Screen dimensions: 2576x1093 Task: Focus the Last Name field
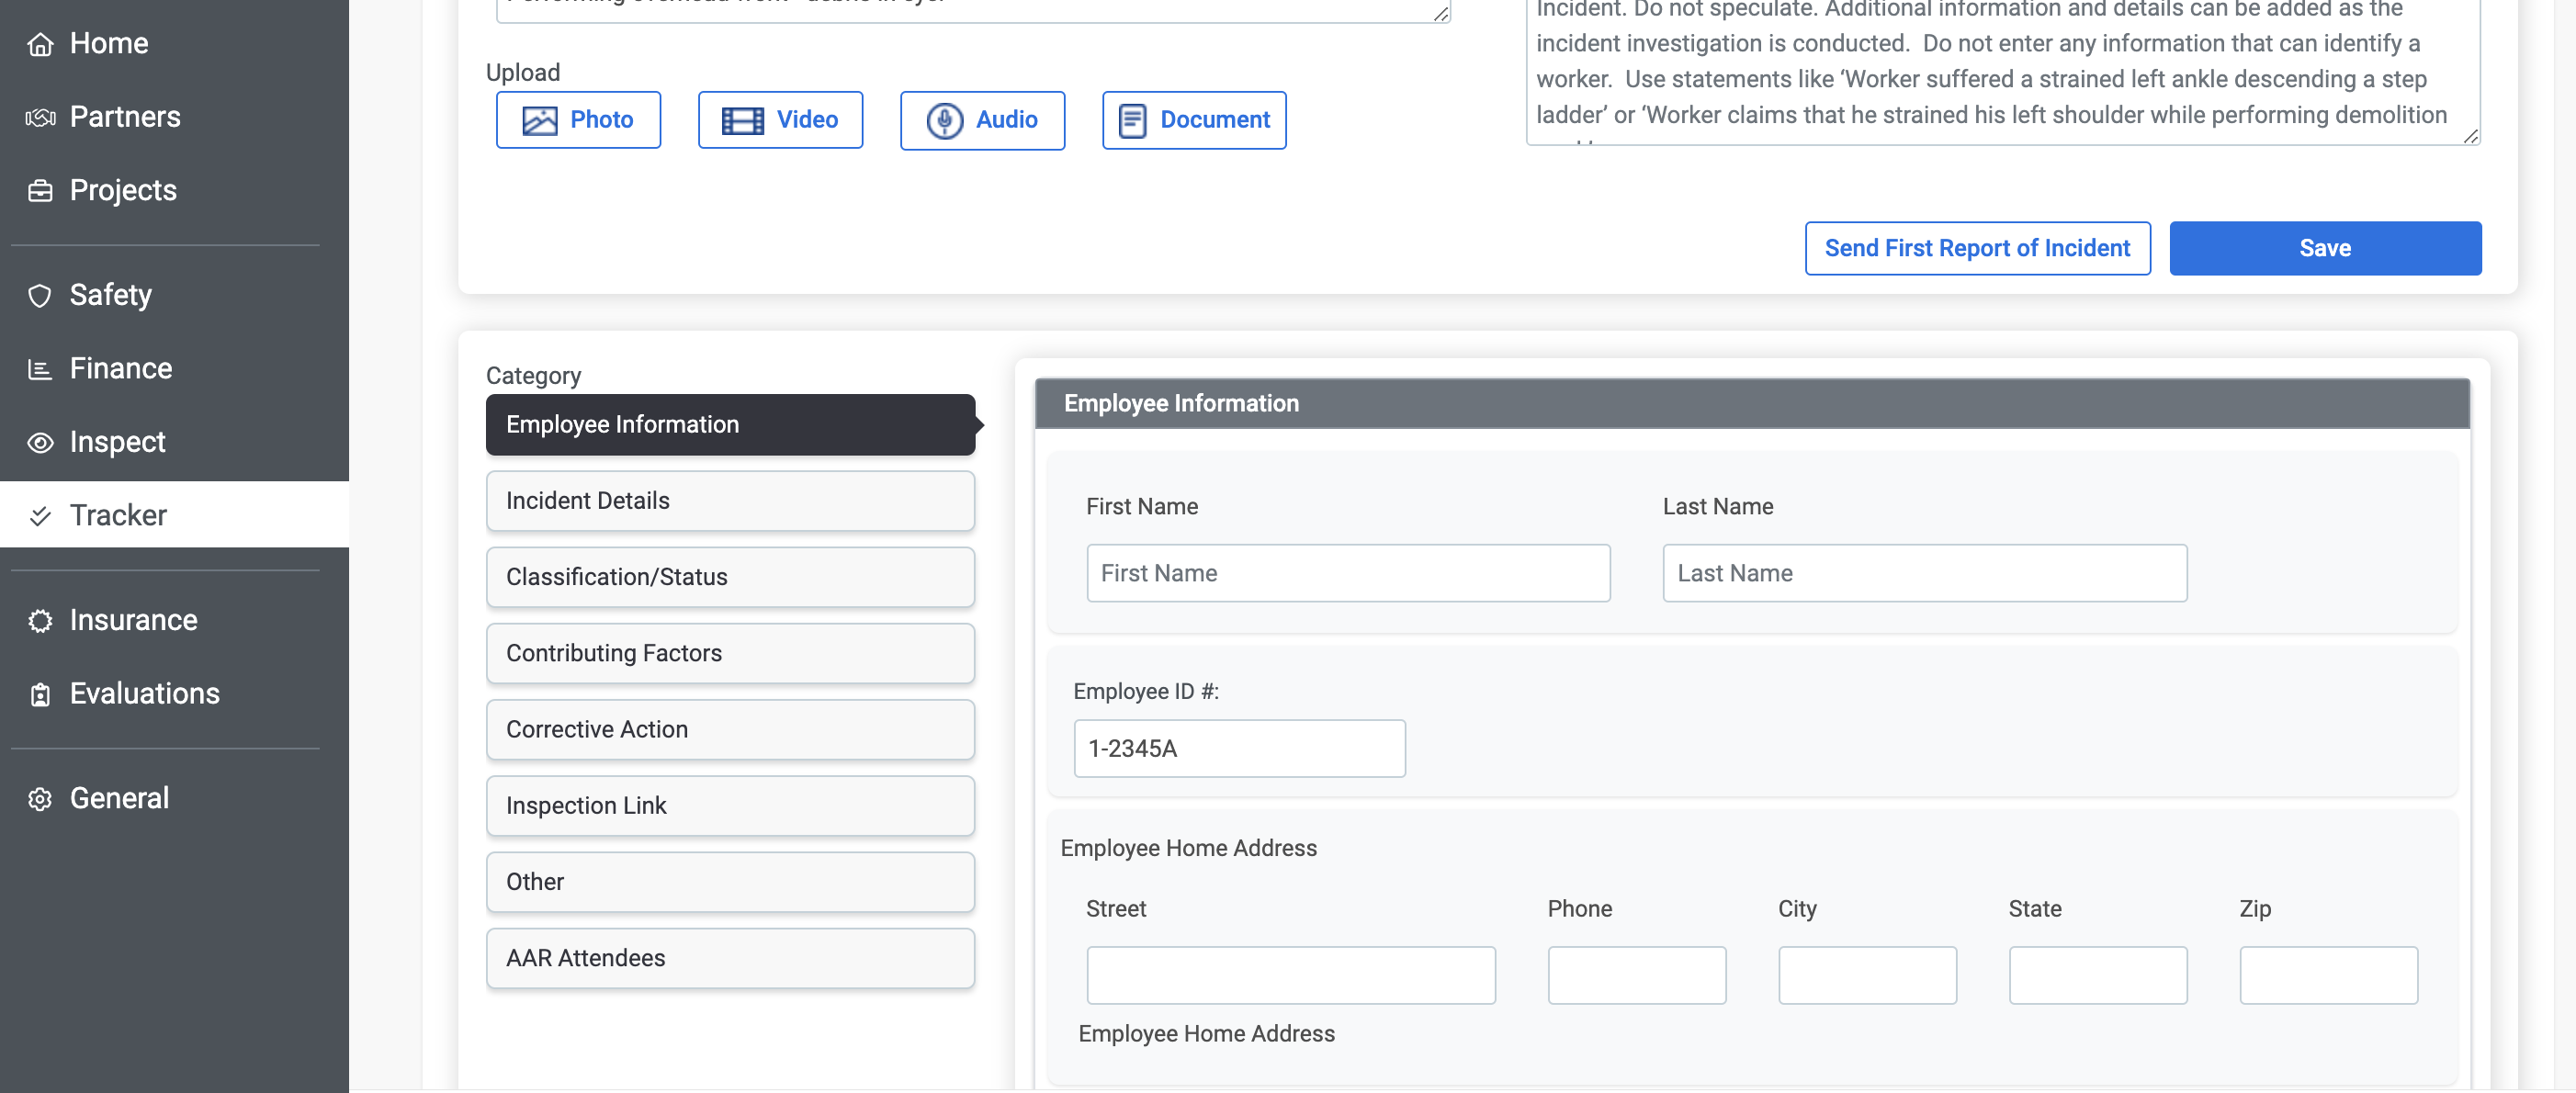(1924, 573)
